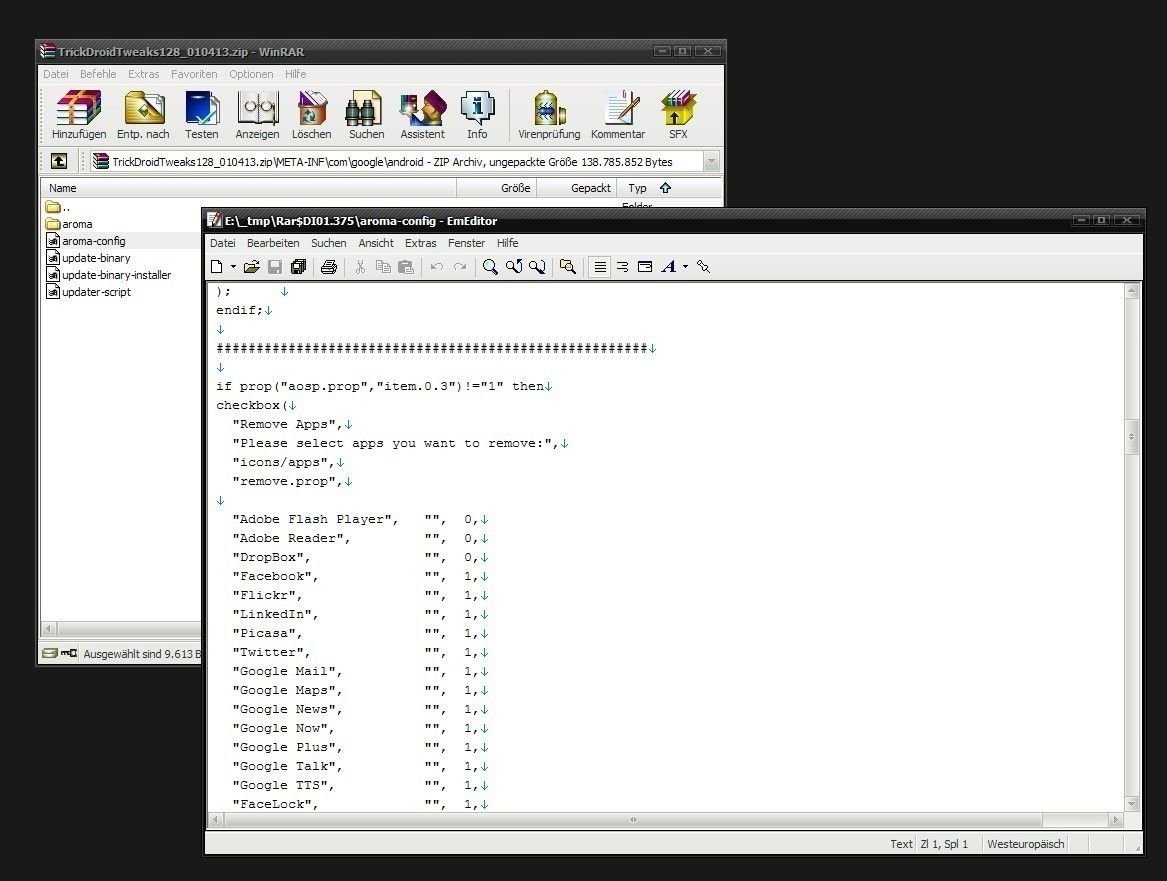Open the Favoriten menu
Screen dimensions: 1167x881
point(194,74)
